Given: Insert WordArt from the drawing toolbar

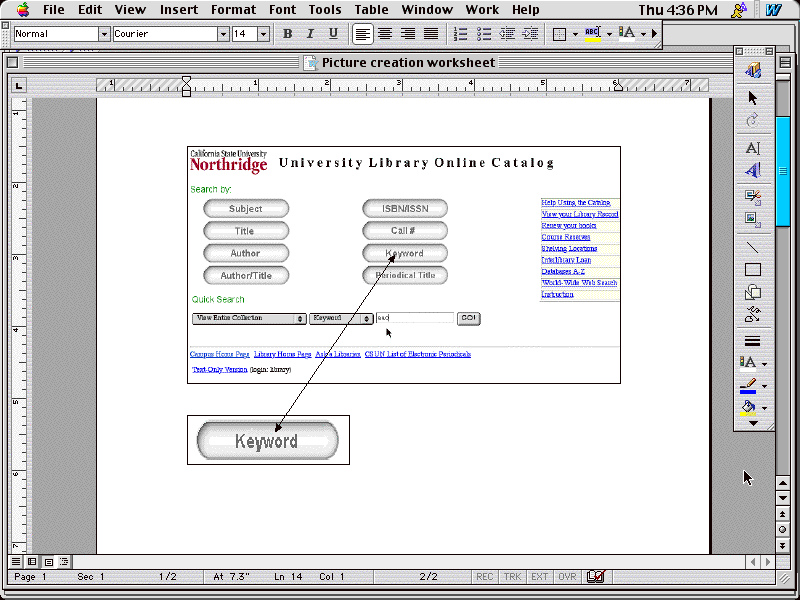Looking at the screenshot, I should 753,170.
